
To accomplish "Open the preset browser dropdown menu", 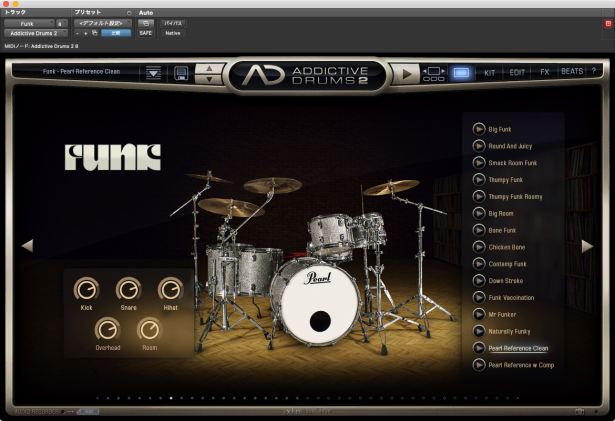I will [x=153, y=72].
